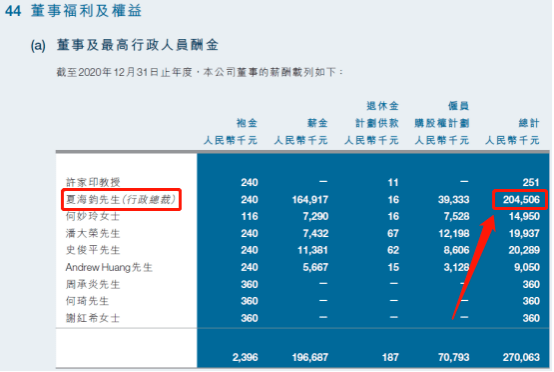Click the salary grand total 196,687
Image resolution: width=554 pixels, height=372 pixels.
(310, 357)
